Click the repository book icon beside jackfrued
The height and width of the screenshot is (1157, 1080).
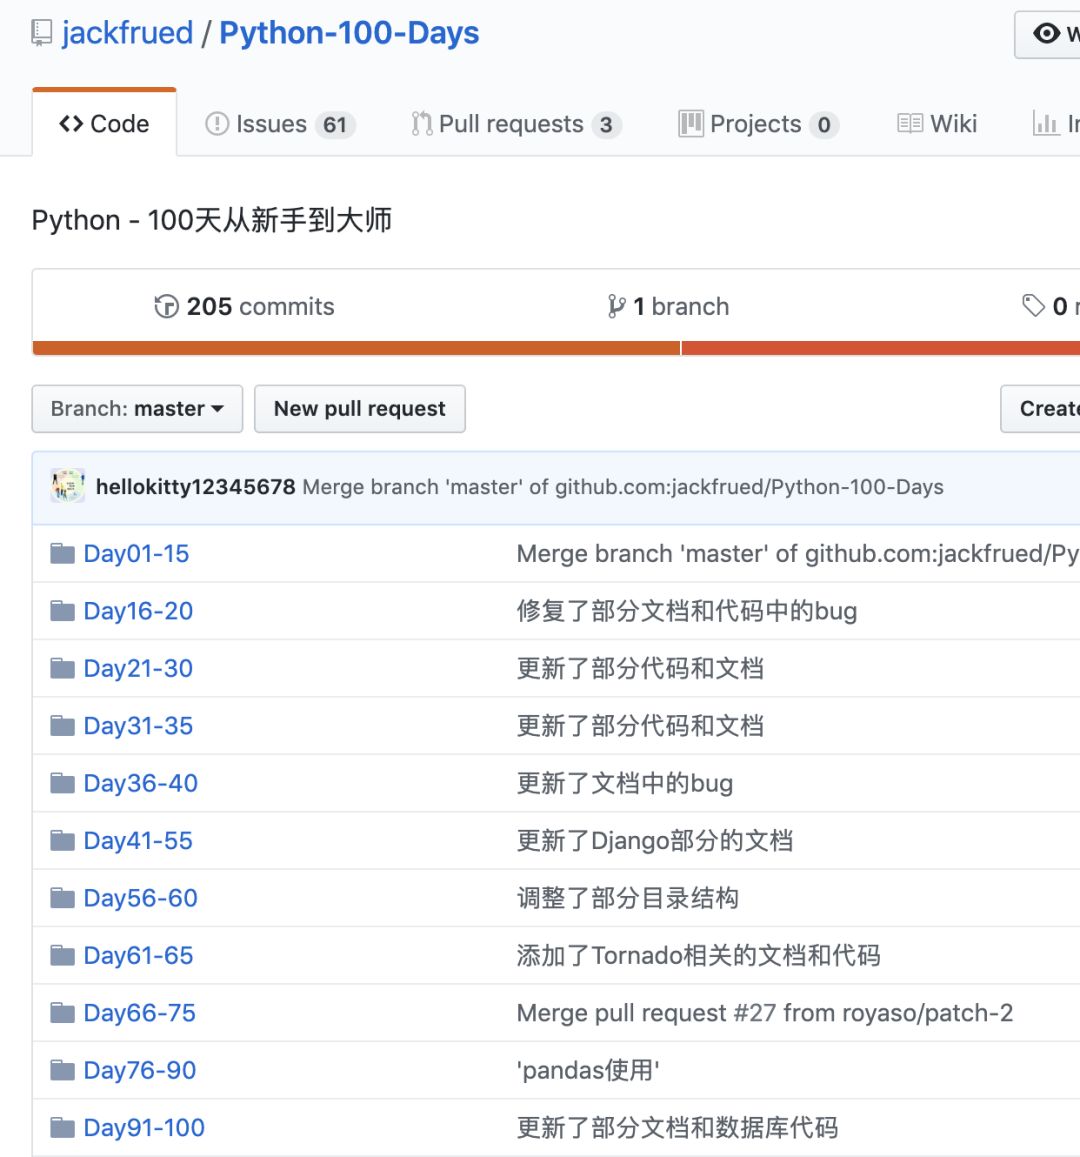42,33
